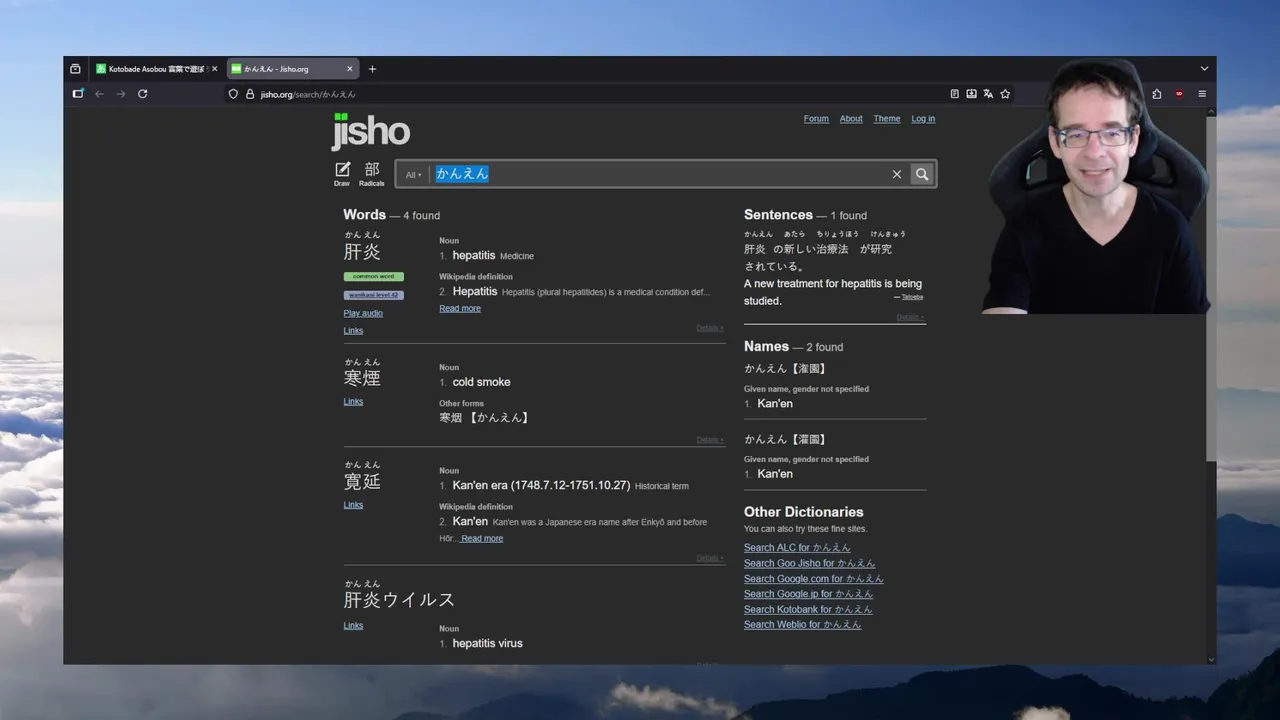Toggle reader view icon in address bar
The width and height of the screenshot is (1280, 720).
click(955, 94)
